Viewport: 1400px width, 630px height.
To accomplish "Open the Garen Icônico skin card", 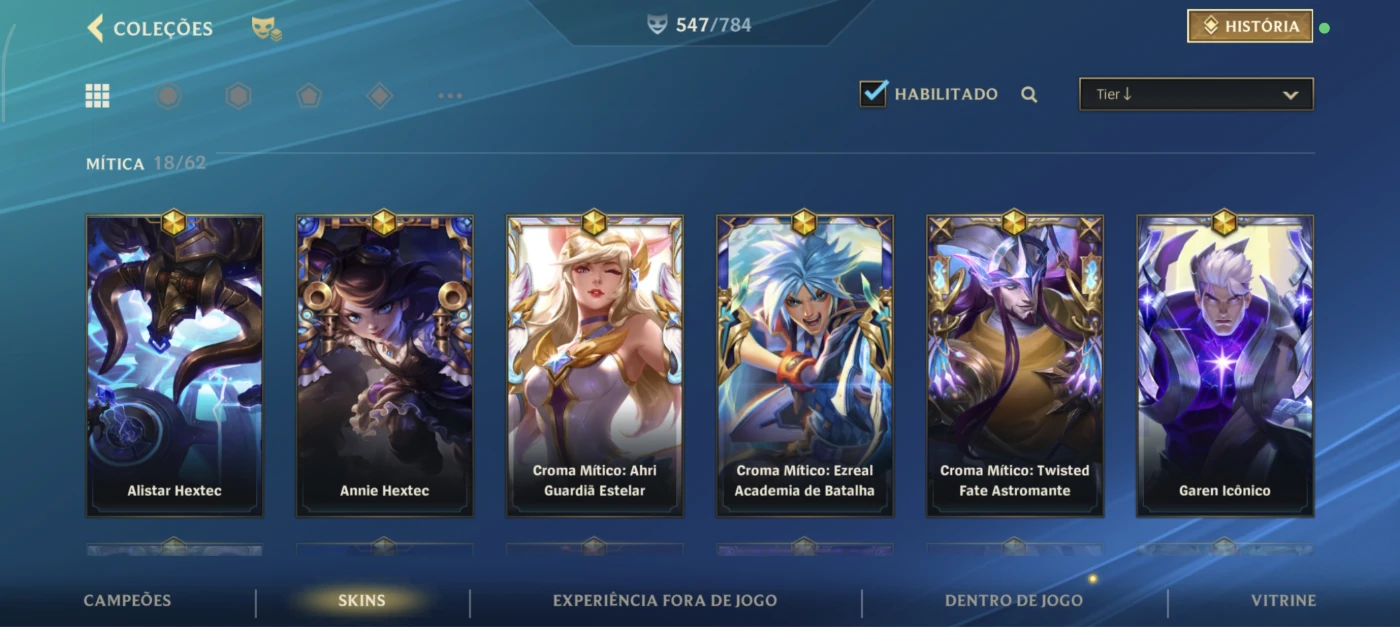I will click(x=1225, y=365).
